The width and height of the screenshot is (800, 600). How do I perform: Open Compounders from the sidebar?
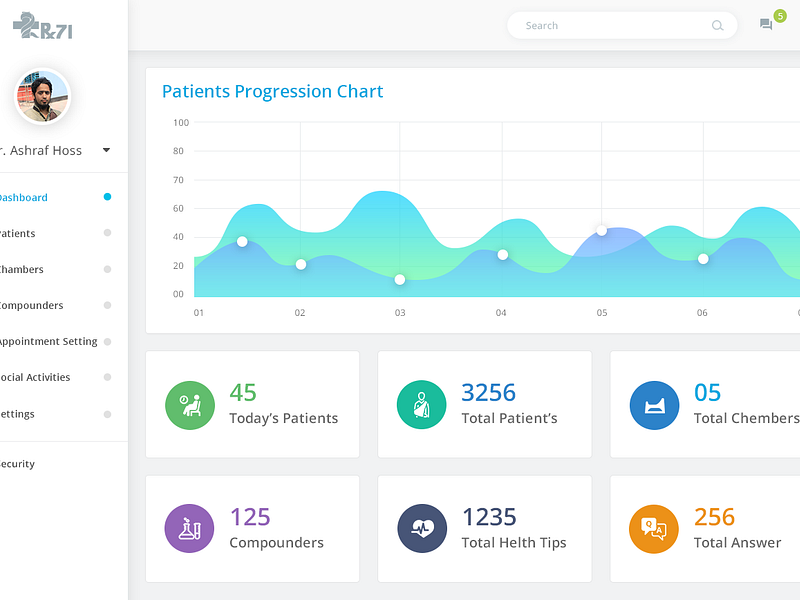[x=31, y=305]
